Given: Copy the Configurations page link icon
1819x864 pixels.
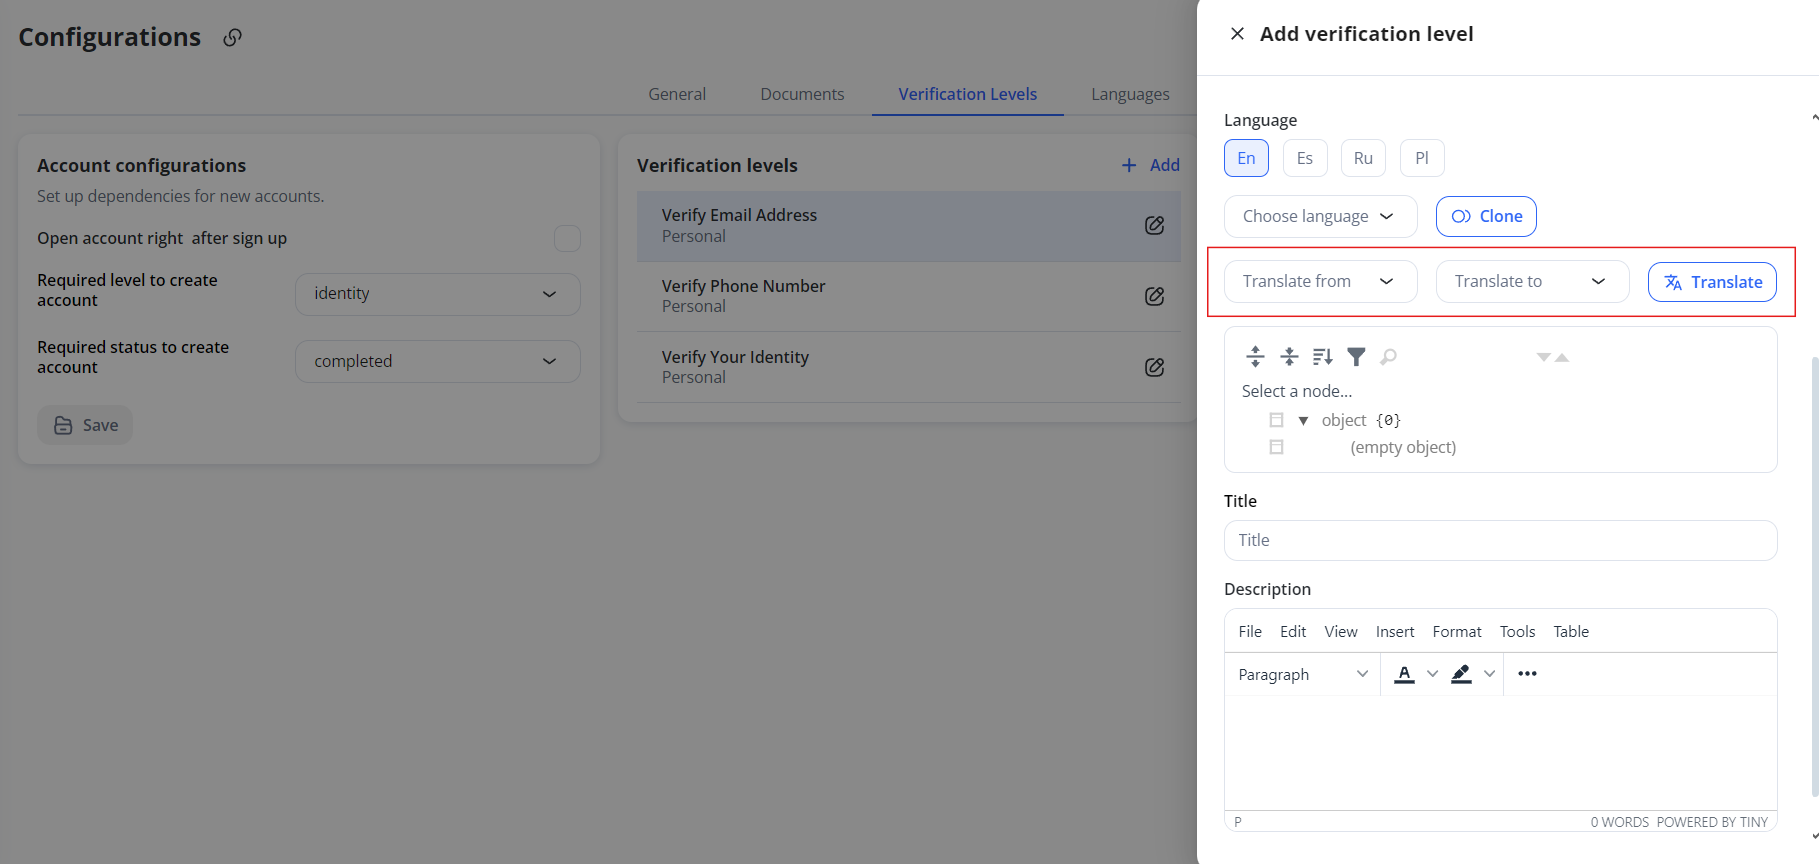Looking at the screenshot, I should pyautogui.click(x=232, y=37).
